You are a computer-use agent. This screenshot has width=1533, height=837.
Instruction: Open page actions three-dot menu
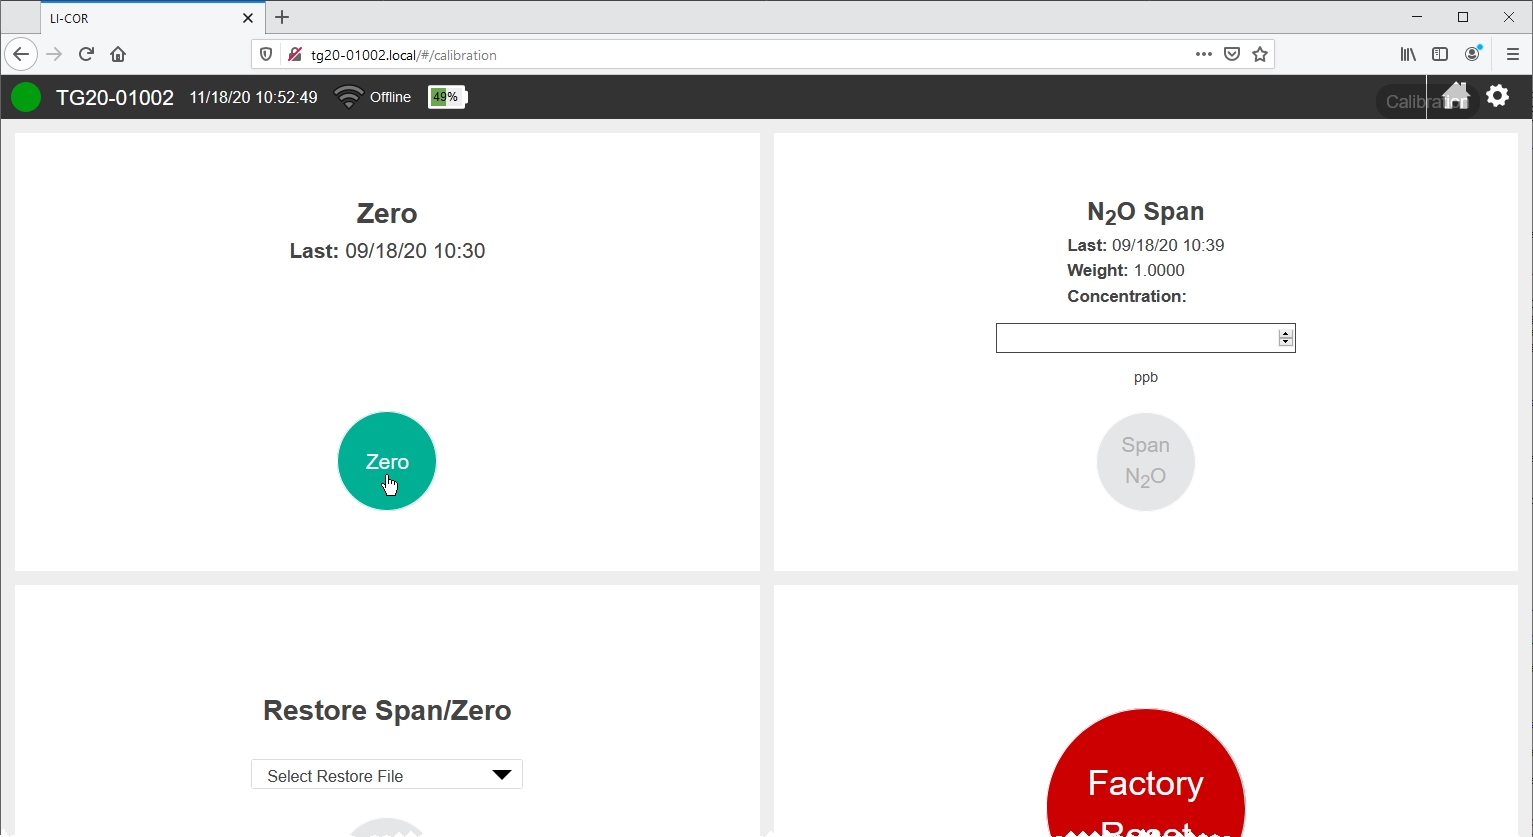(1203, 54)
